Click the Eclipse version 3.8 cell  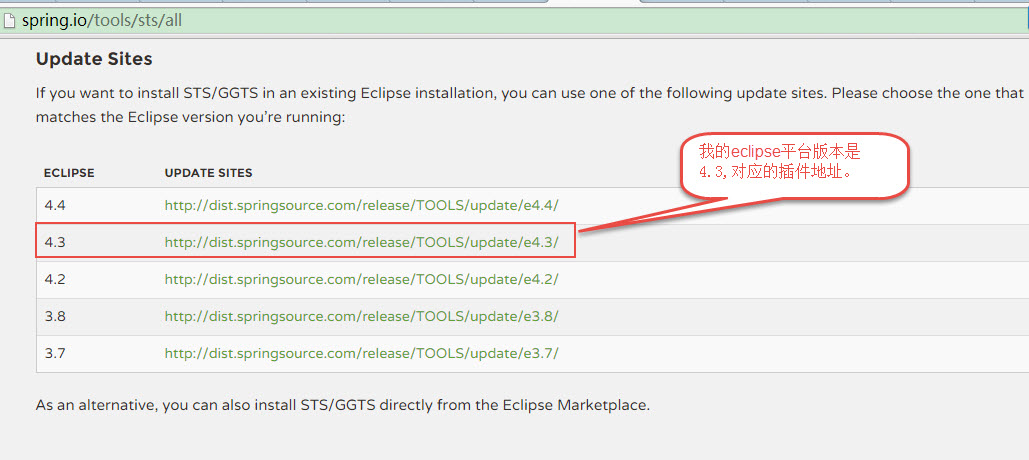(55, 316)
